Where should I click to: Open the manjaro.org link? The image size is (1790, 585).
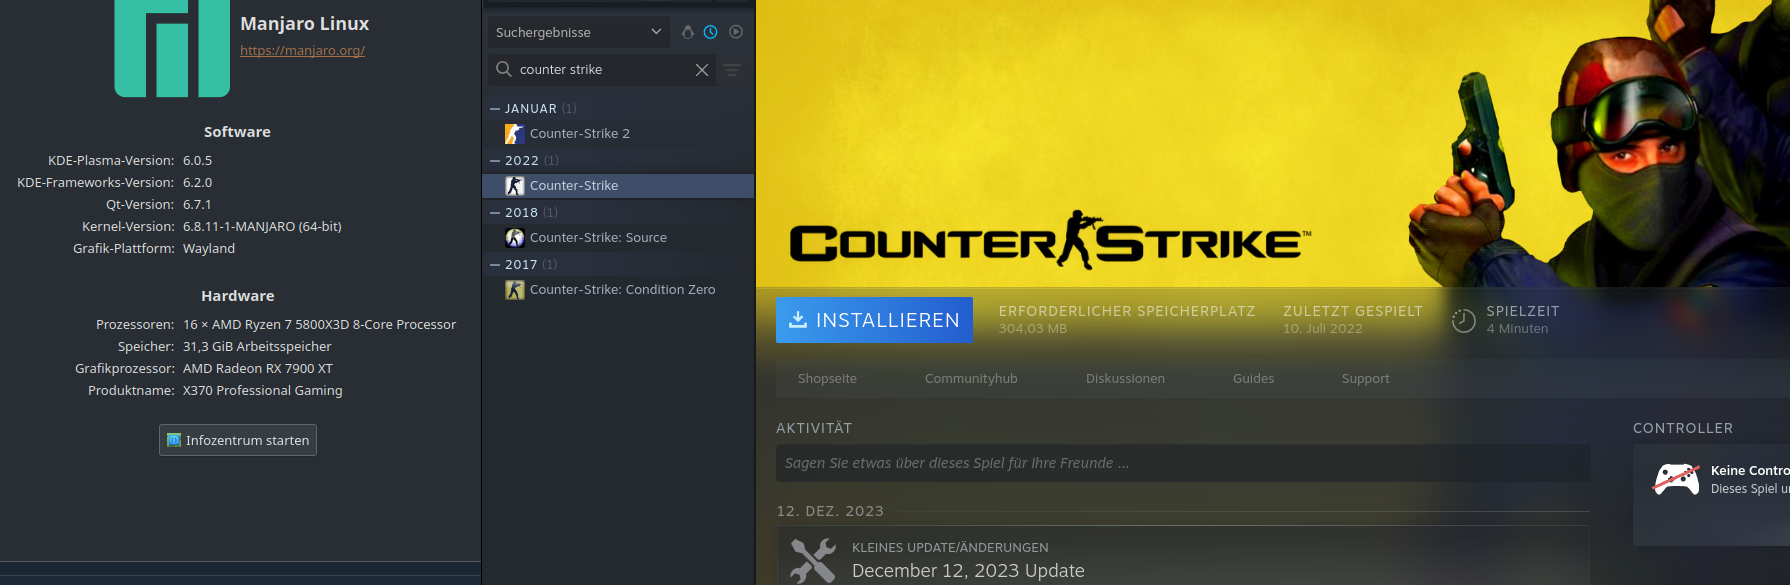tap(302, 50)
